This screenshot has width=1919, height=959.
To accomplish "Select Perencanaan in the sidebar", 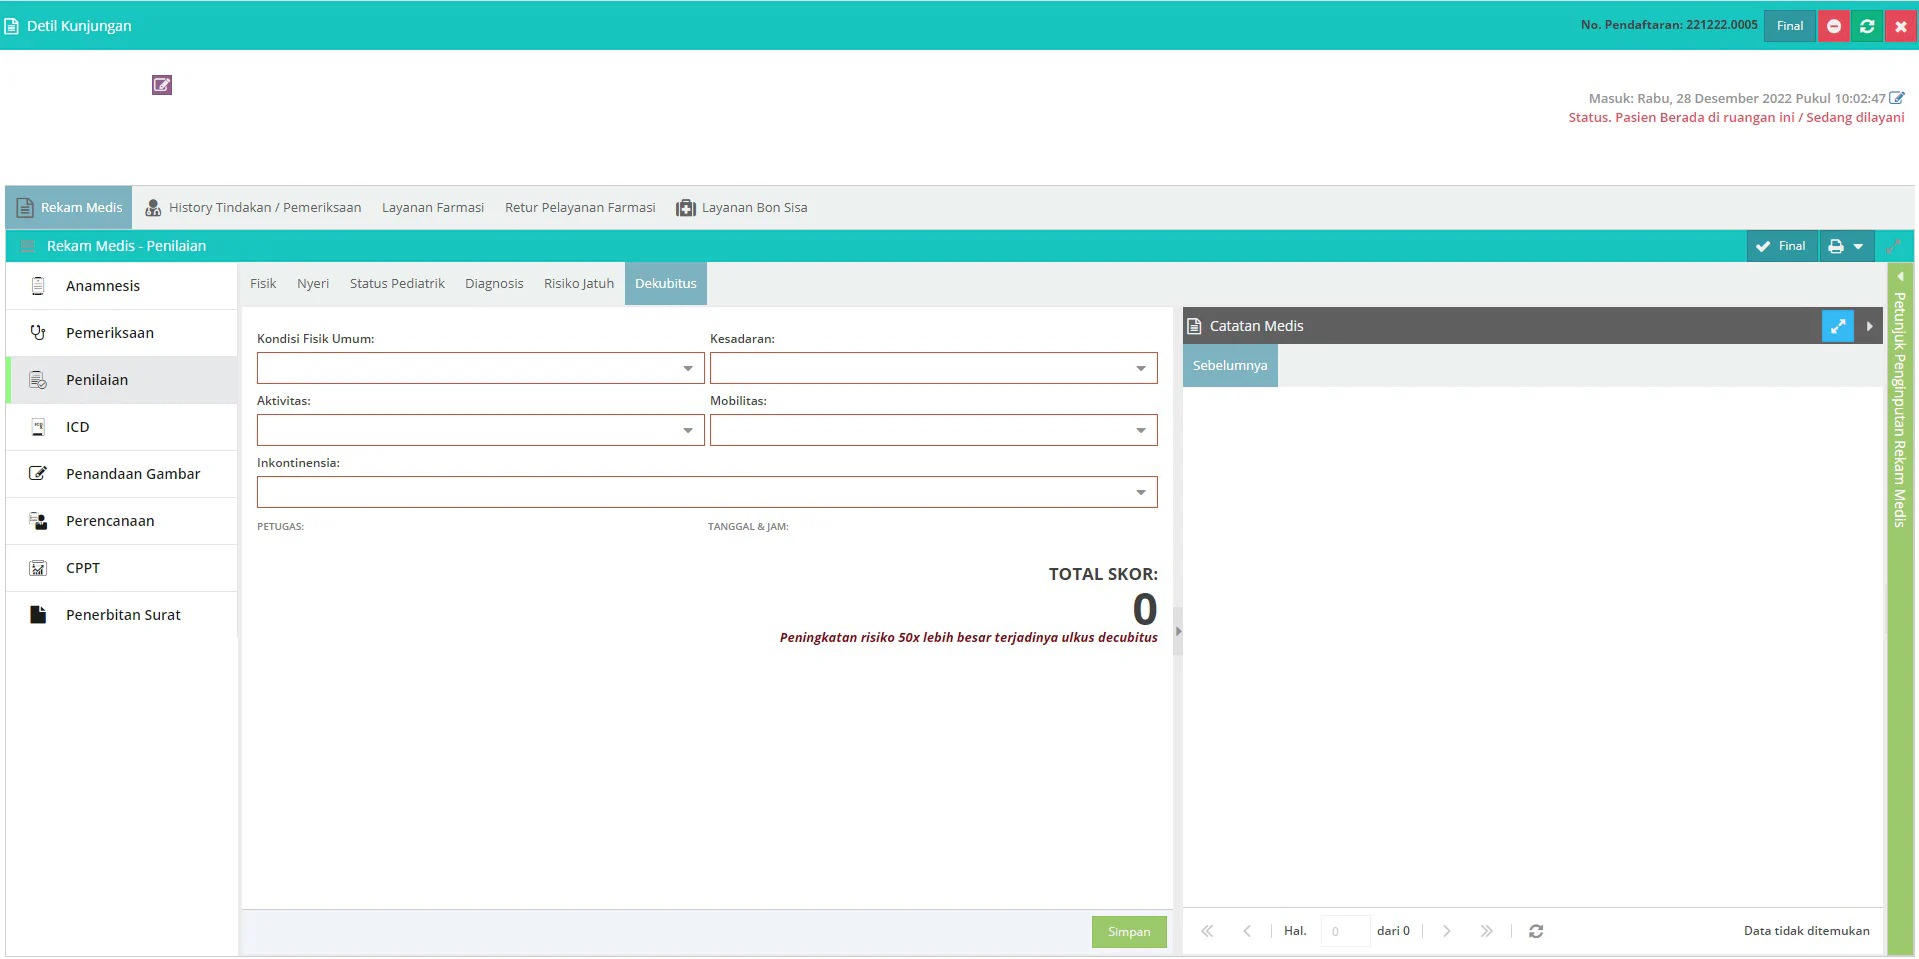I will coord(122,521).
